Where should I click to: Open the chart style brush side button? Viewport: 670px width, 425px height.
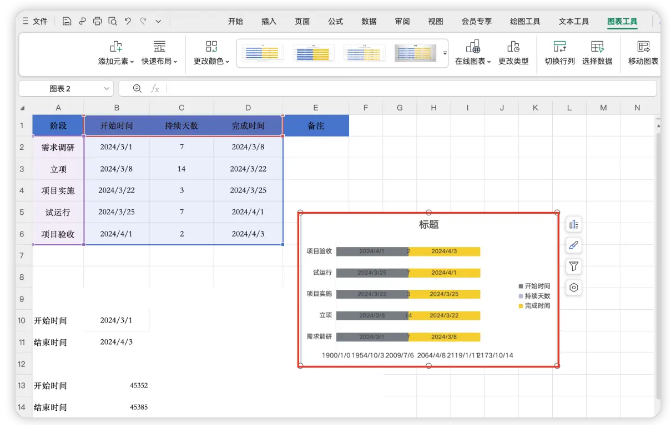pos(573,245)
